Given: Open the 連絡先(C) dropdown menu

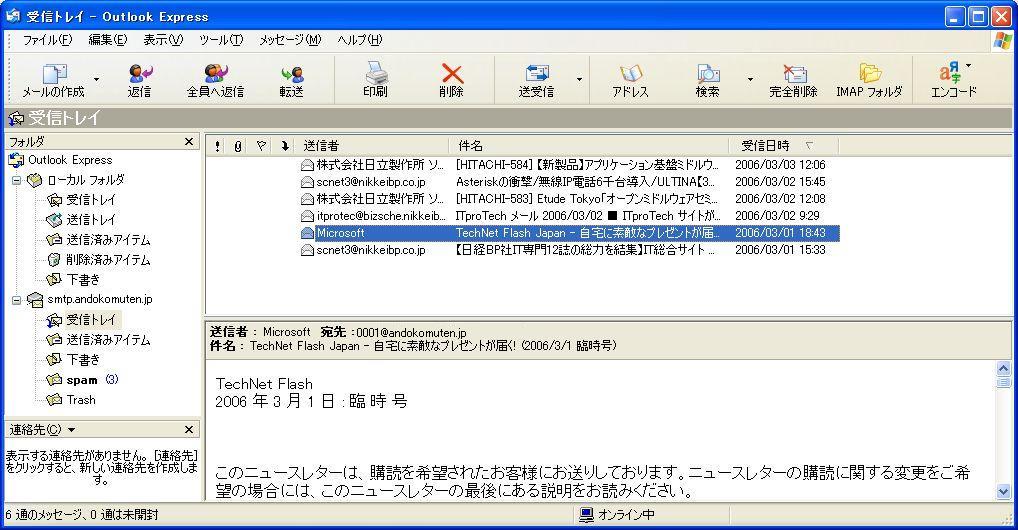Looking at the screenshot, I should [x=42, y=429].
